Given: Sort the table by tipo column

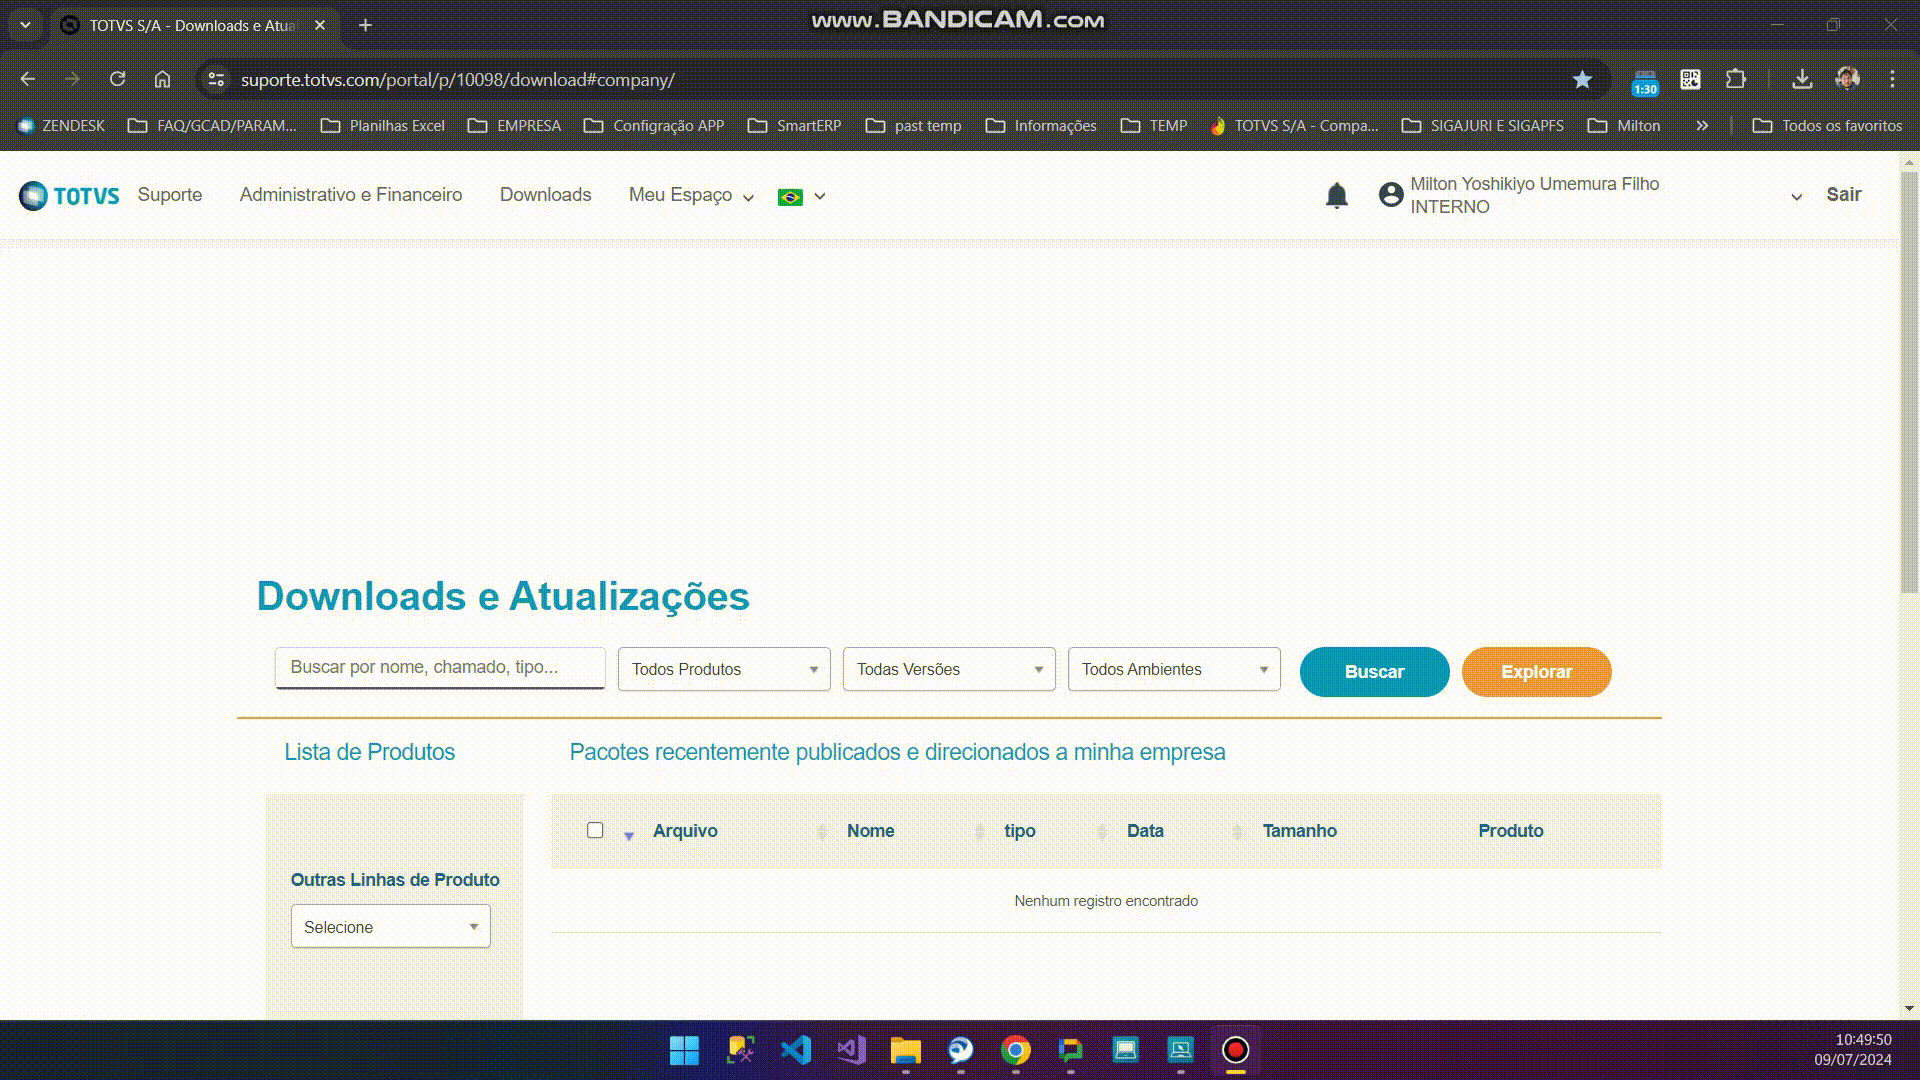Looking at the screenshot, I should [1019, 831].
